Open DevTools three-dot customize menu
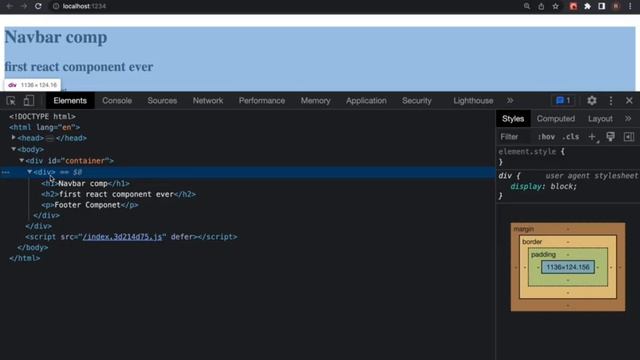The width and height of the screenshot is (640, 360). point(611,100)
